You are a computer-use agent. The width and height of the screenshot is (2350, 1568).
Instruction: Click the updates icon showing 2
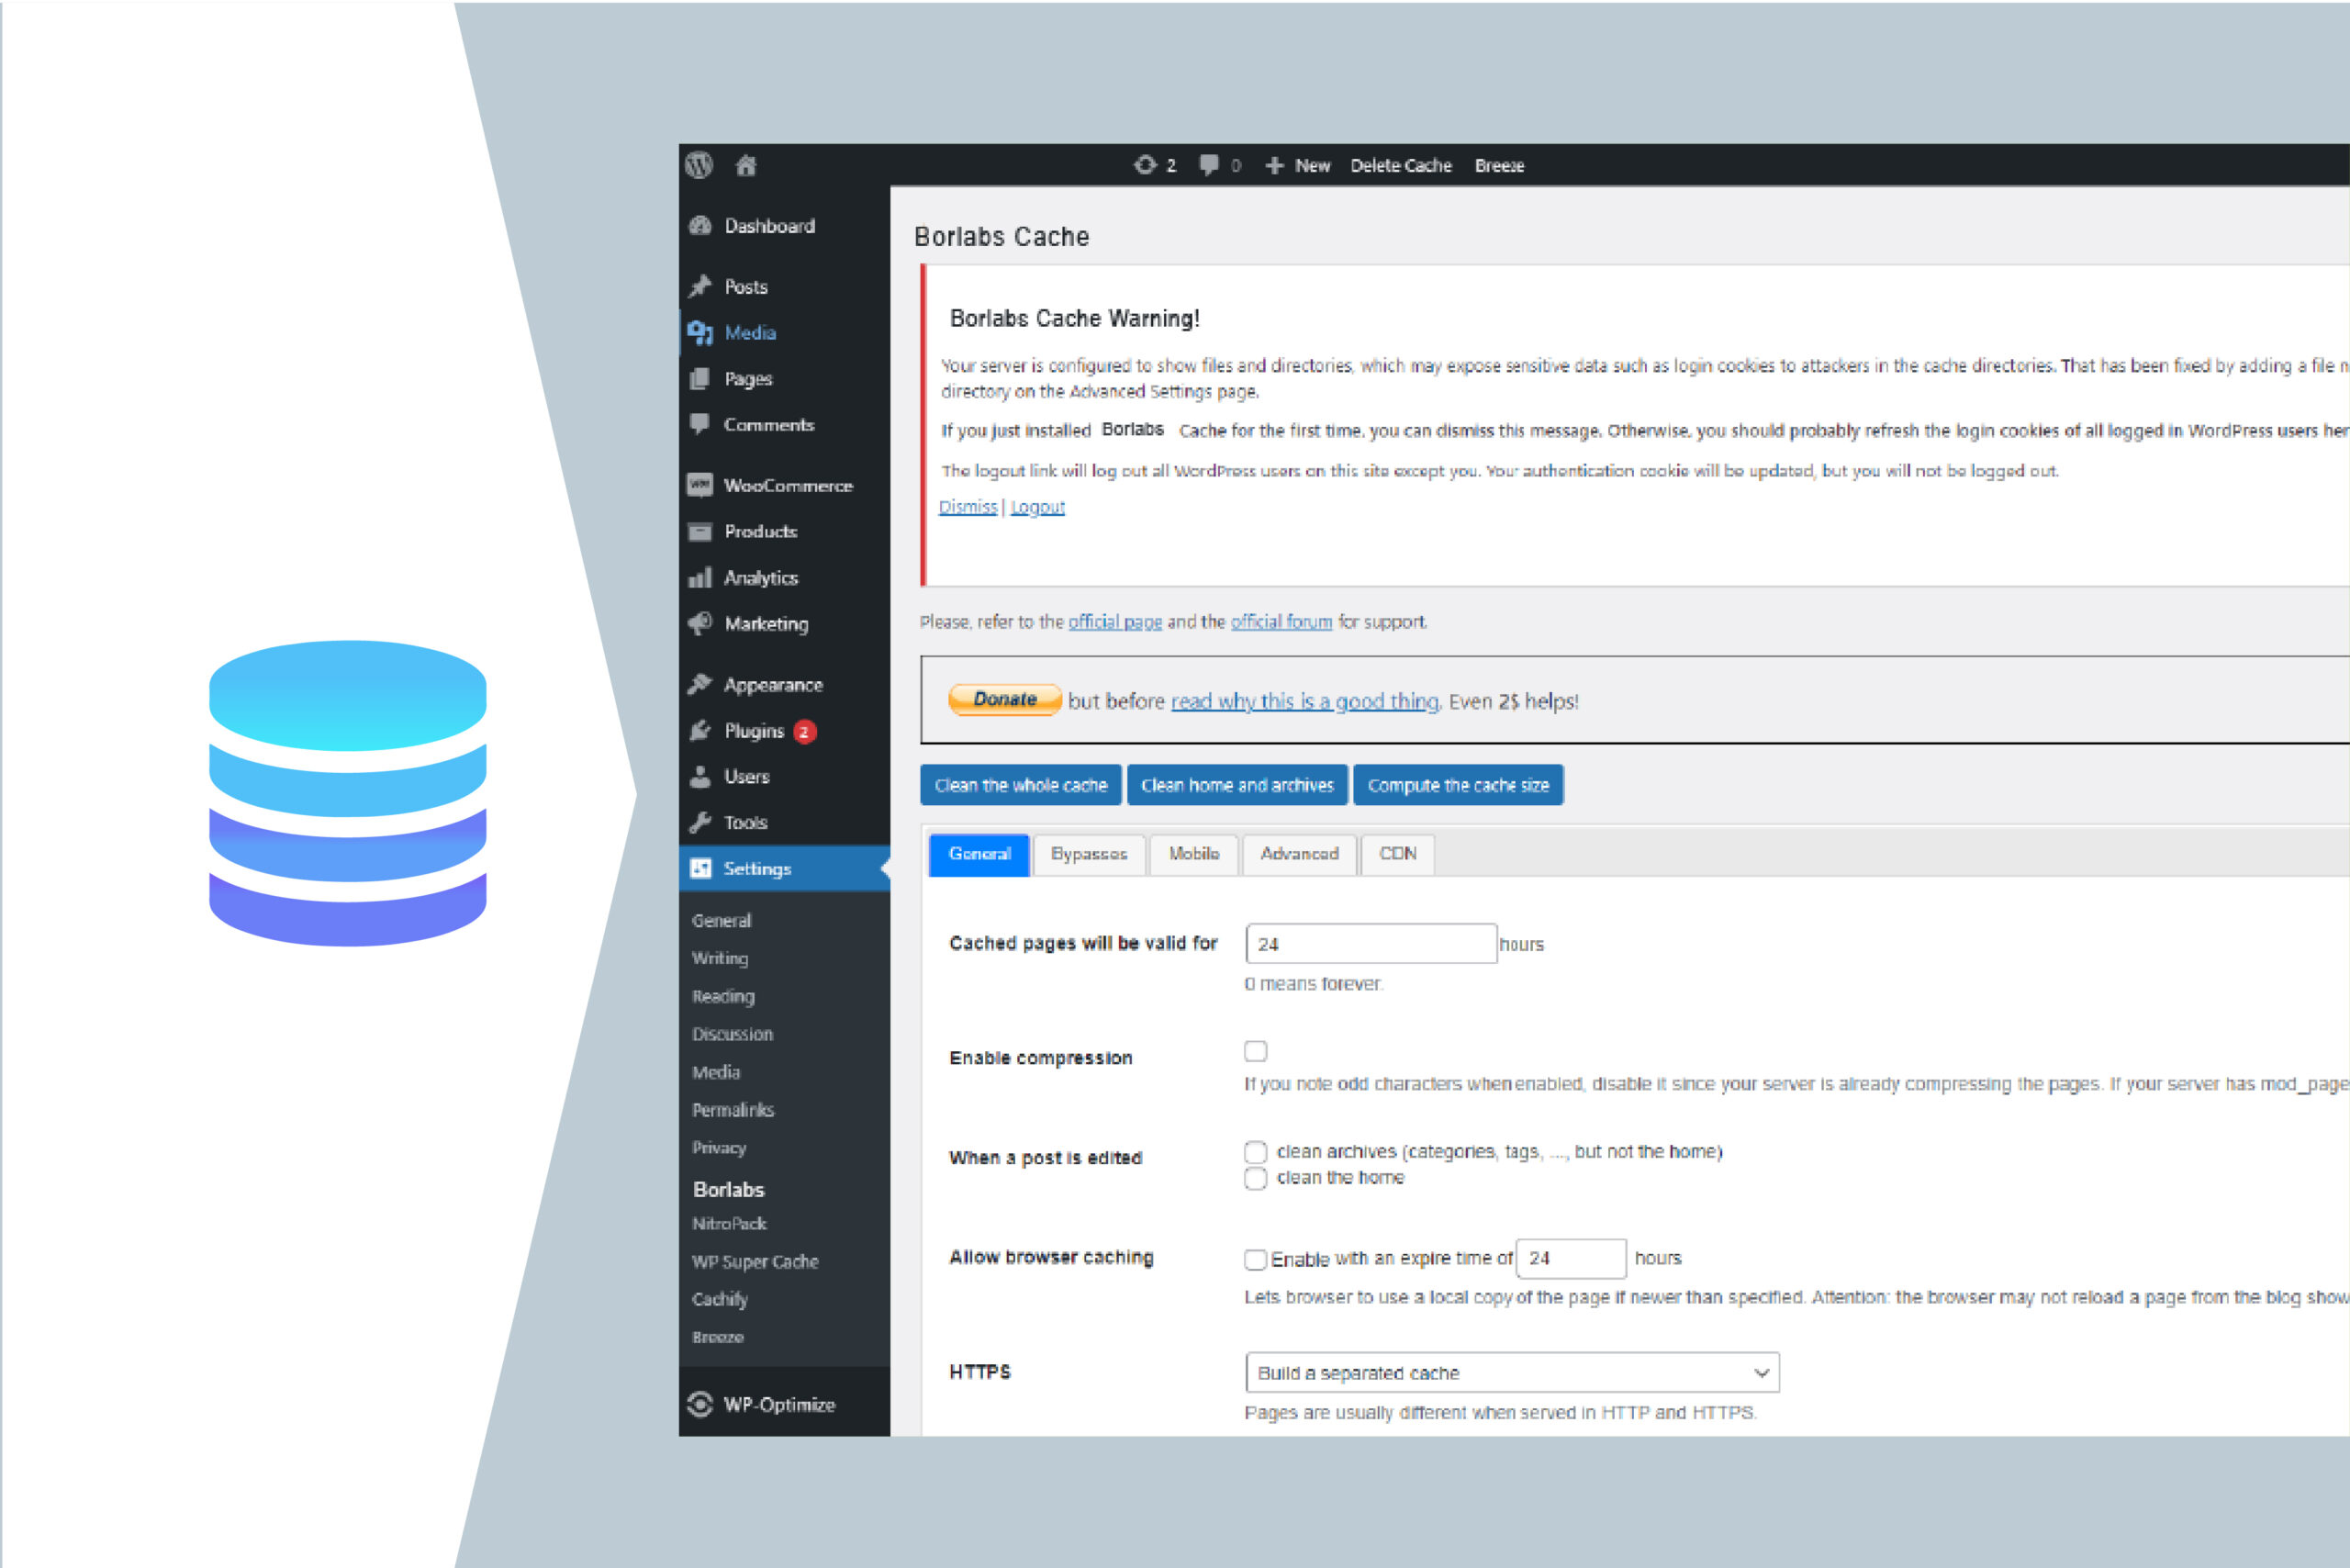(1144, 165)
